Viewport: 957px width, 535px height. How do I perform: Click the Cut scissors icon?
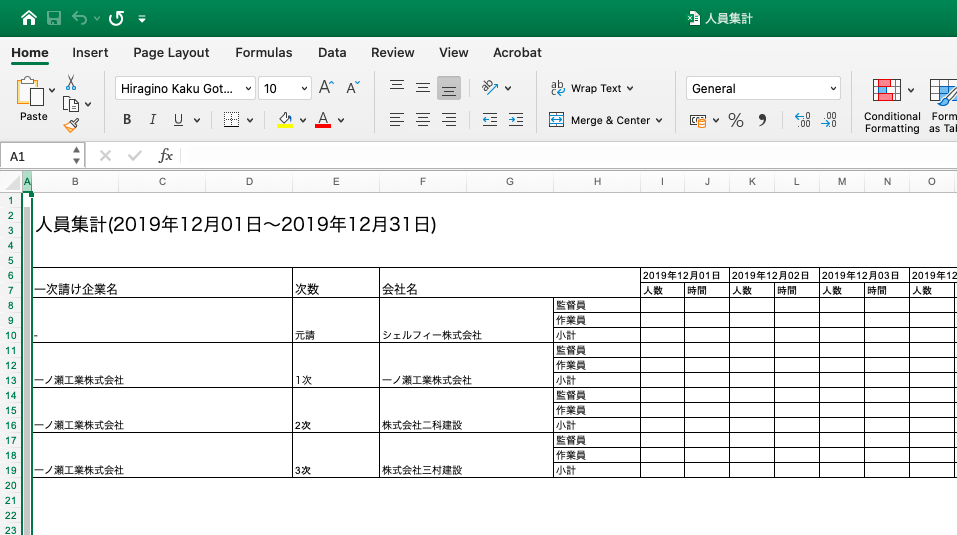(x=71, y=82)
